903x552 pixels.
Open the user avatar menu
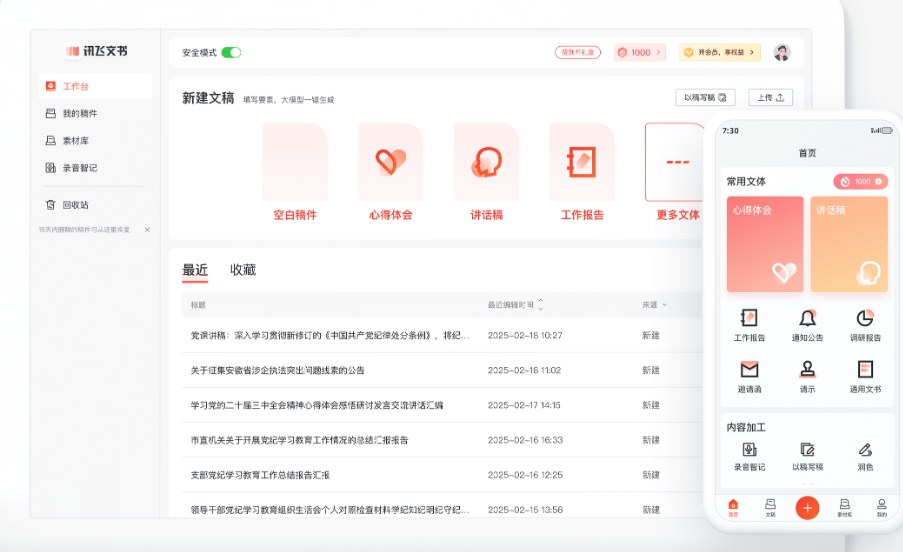(x=781, y=52)
